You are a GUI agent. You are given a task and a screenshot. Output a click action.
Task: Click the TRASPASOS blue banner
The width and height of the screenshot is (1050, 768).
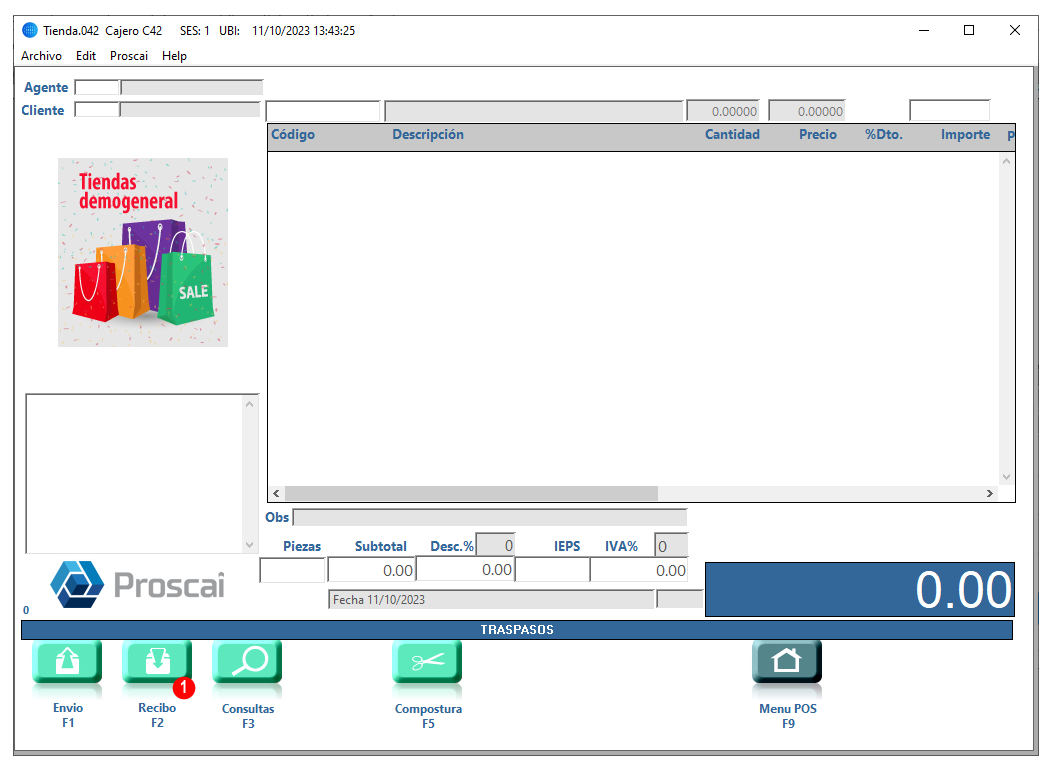pyautogui.click(x=516, y=630)
